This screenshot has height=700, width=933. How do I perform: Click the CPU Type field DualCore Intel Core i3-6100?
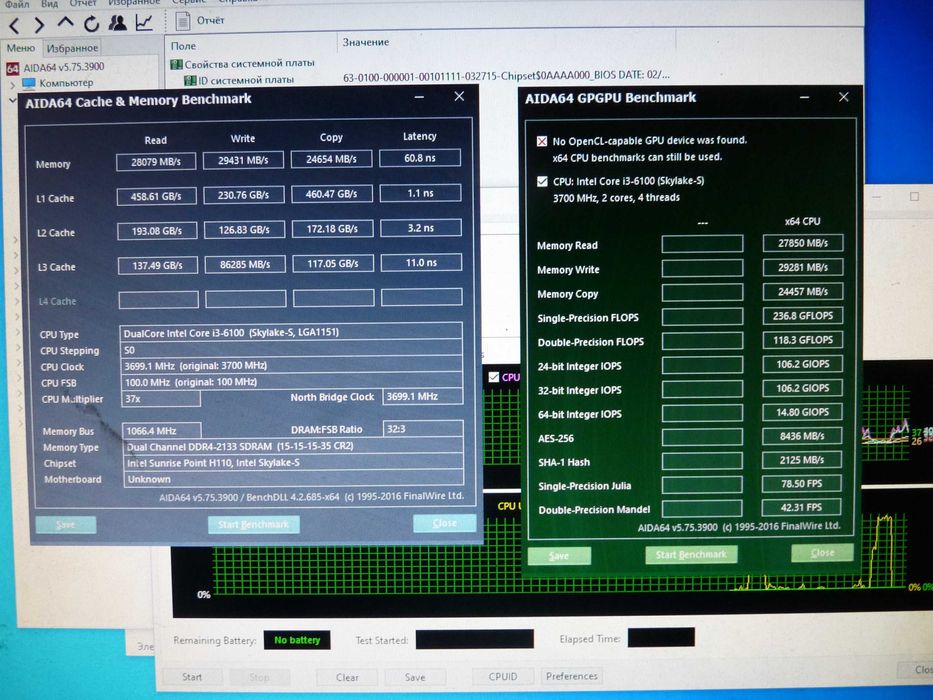pyautogui.click(x=291, y=333)
